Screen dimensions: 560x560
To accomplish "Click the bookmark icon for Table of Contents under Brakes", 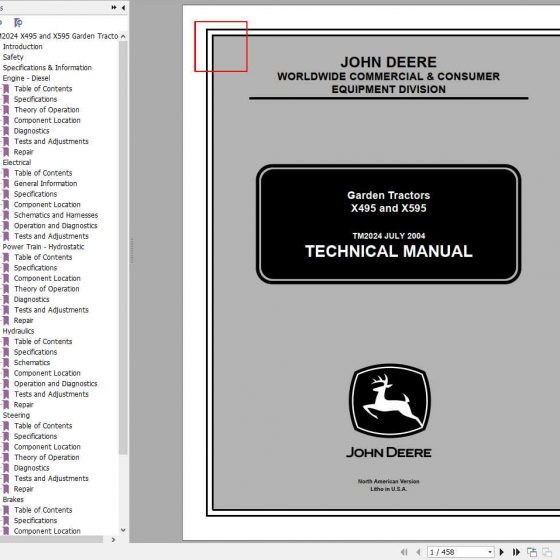I will [6, 510].
